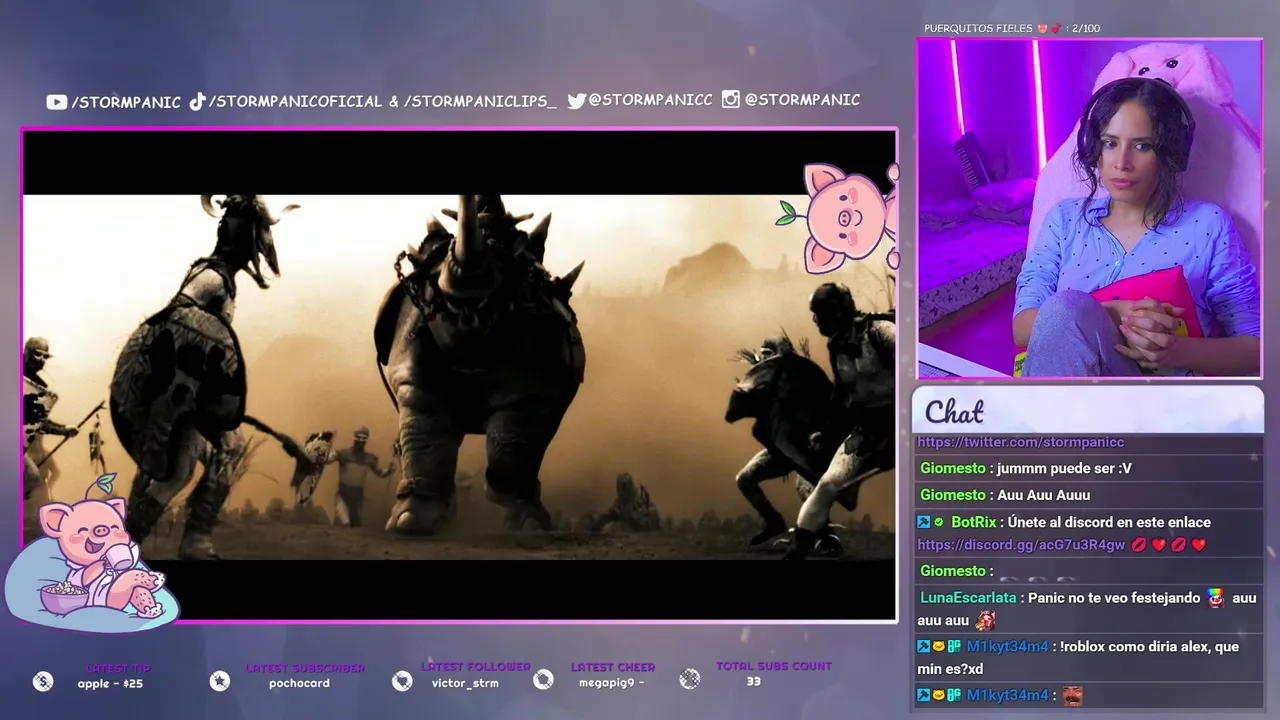The image size is (1280, 720).
Task: Click BotRix's moderator sword badge
Action: click(924, 522)
